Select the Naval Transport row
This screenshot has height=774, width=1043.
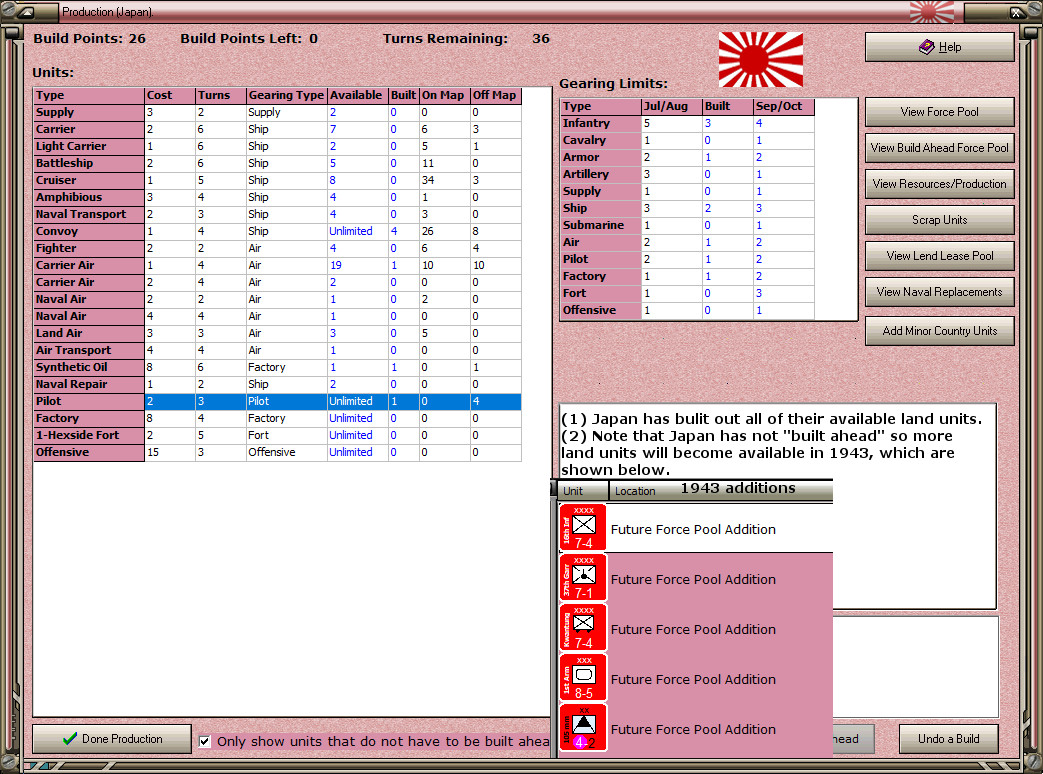point(277,214)
